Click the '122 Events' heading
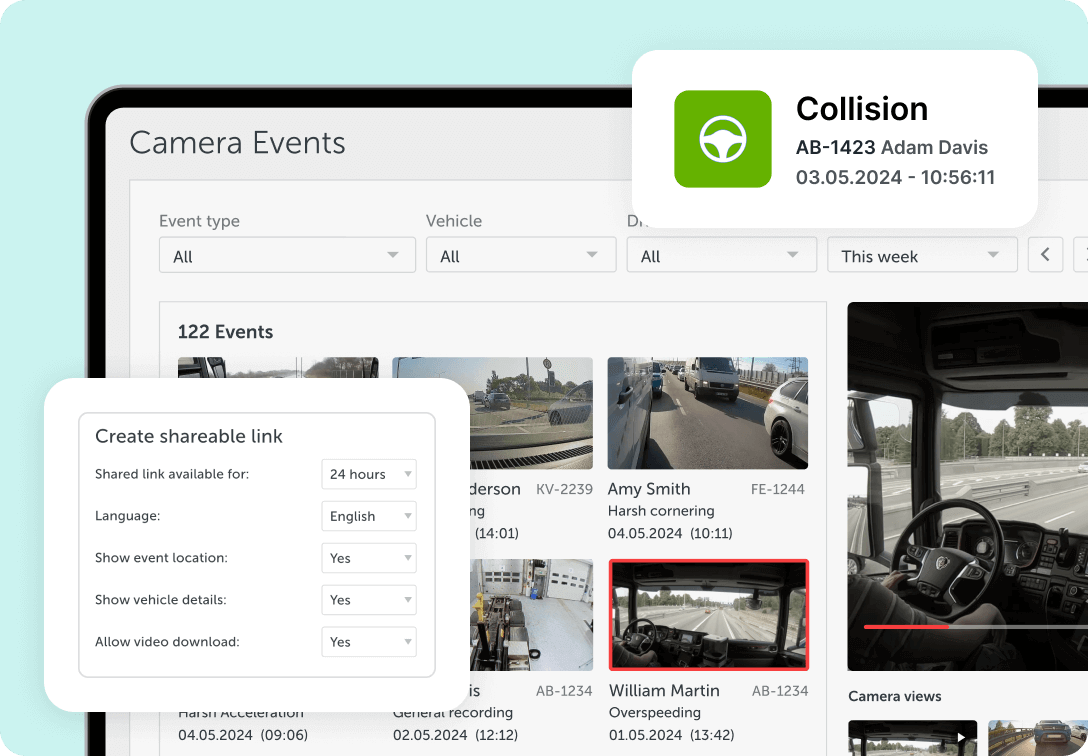Image resolution: width=1088 pixels, height=756 pixels. (x=226, y=332)
